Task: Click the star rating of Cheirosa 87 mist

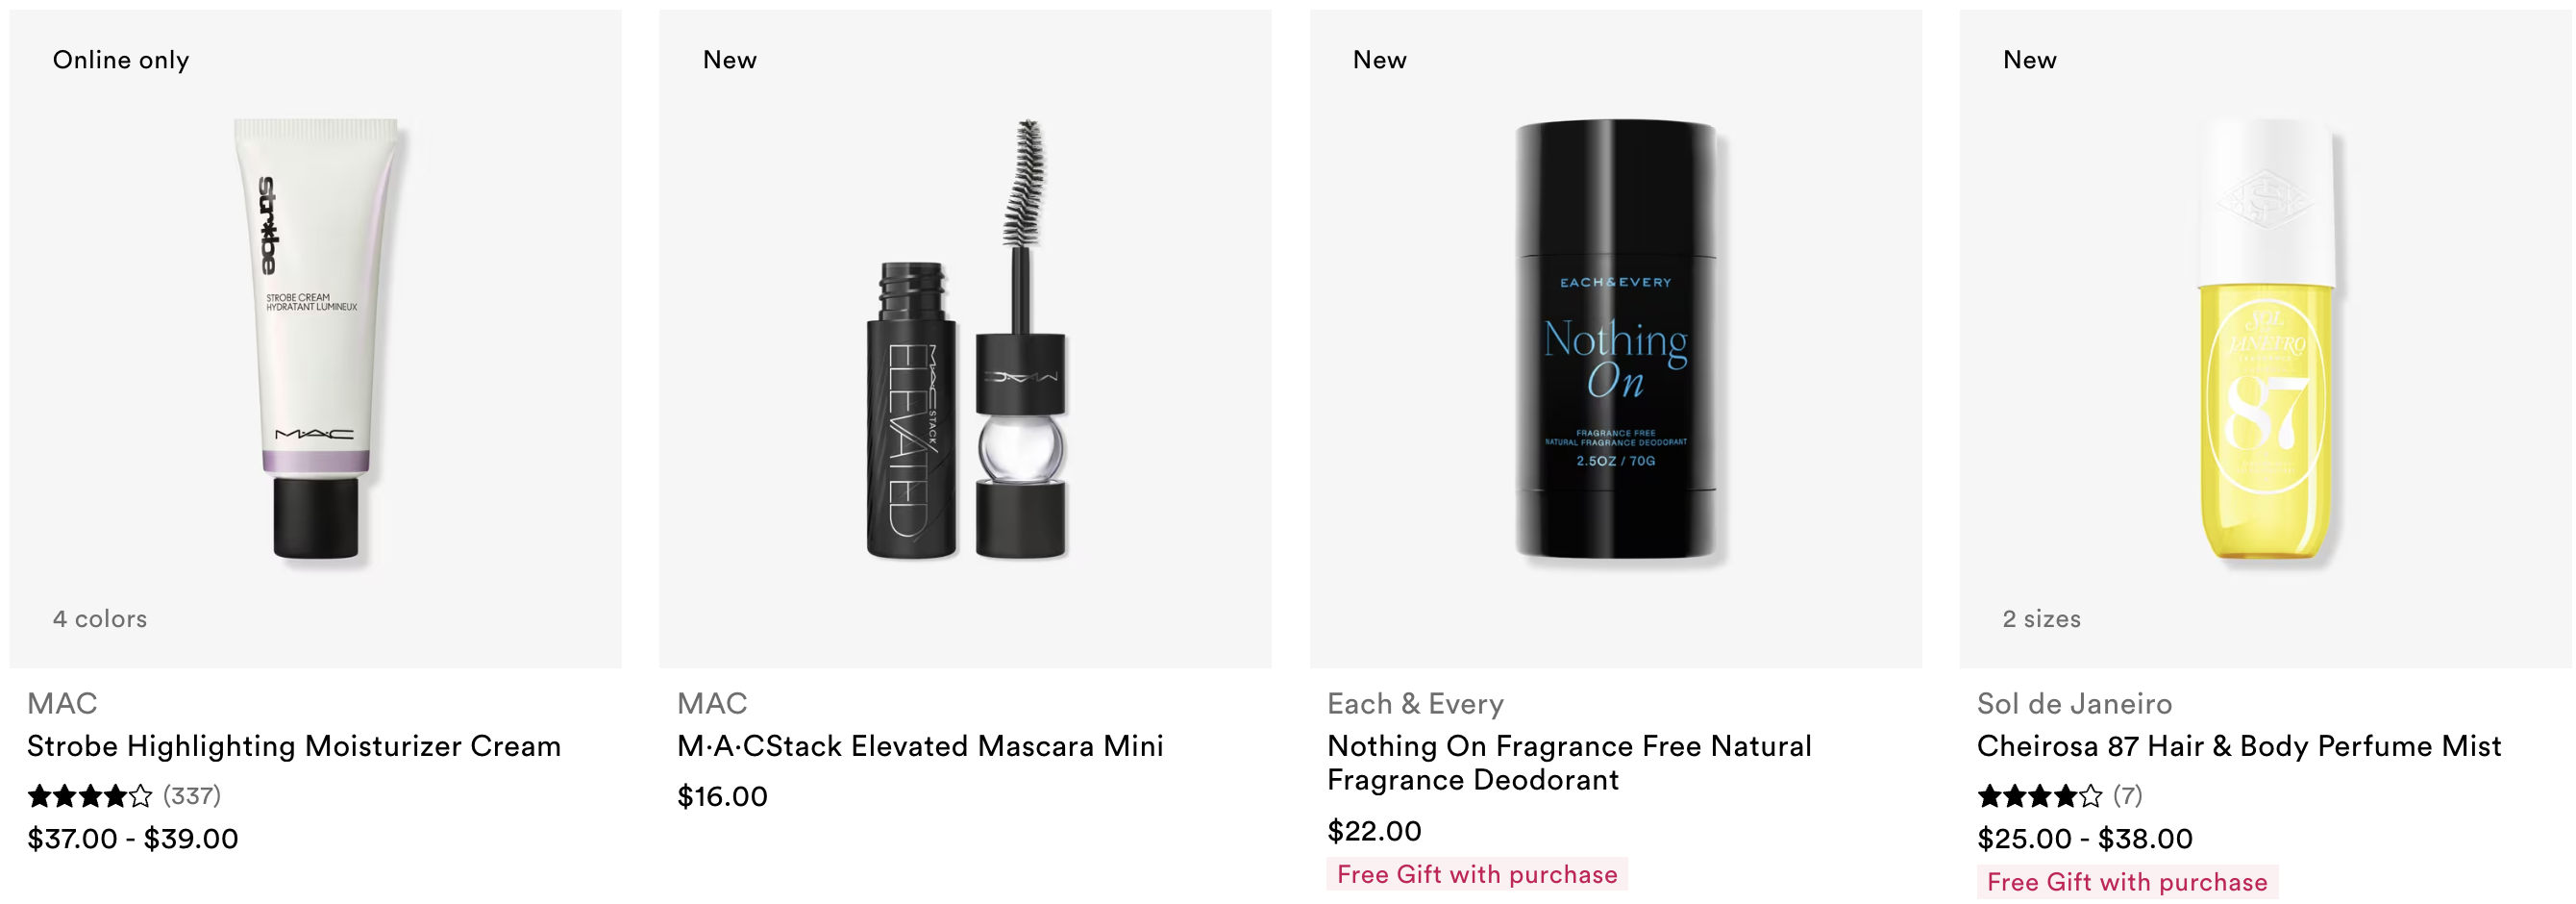Action: [x=2040, y=796]
